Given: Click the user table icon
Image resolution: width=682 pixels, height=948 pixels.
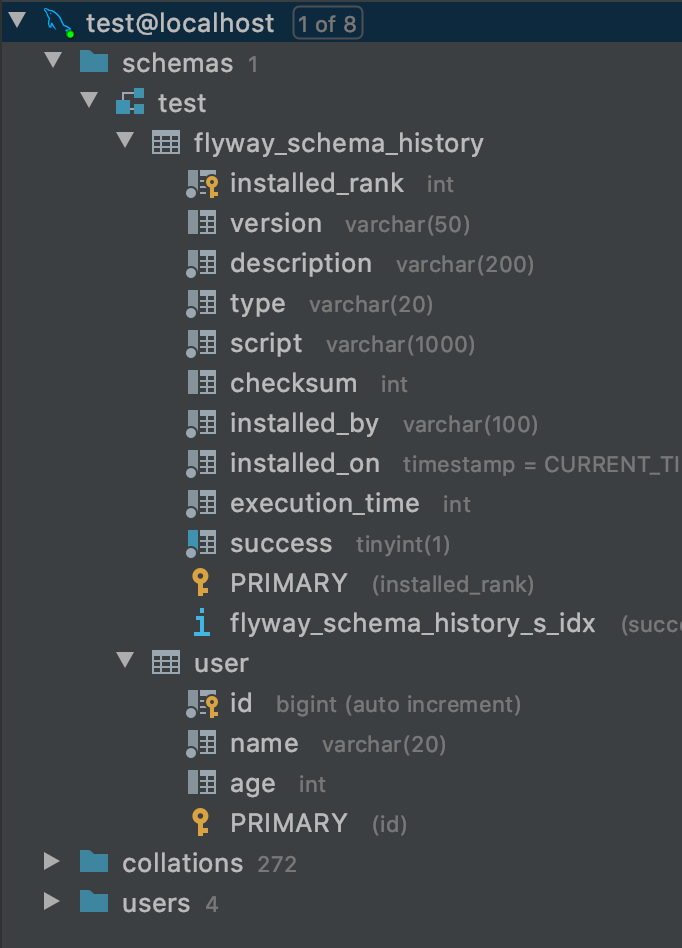Looking at the screenshot, I should click(x=165, y=662).
